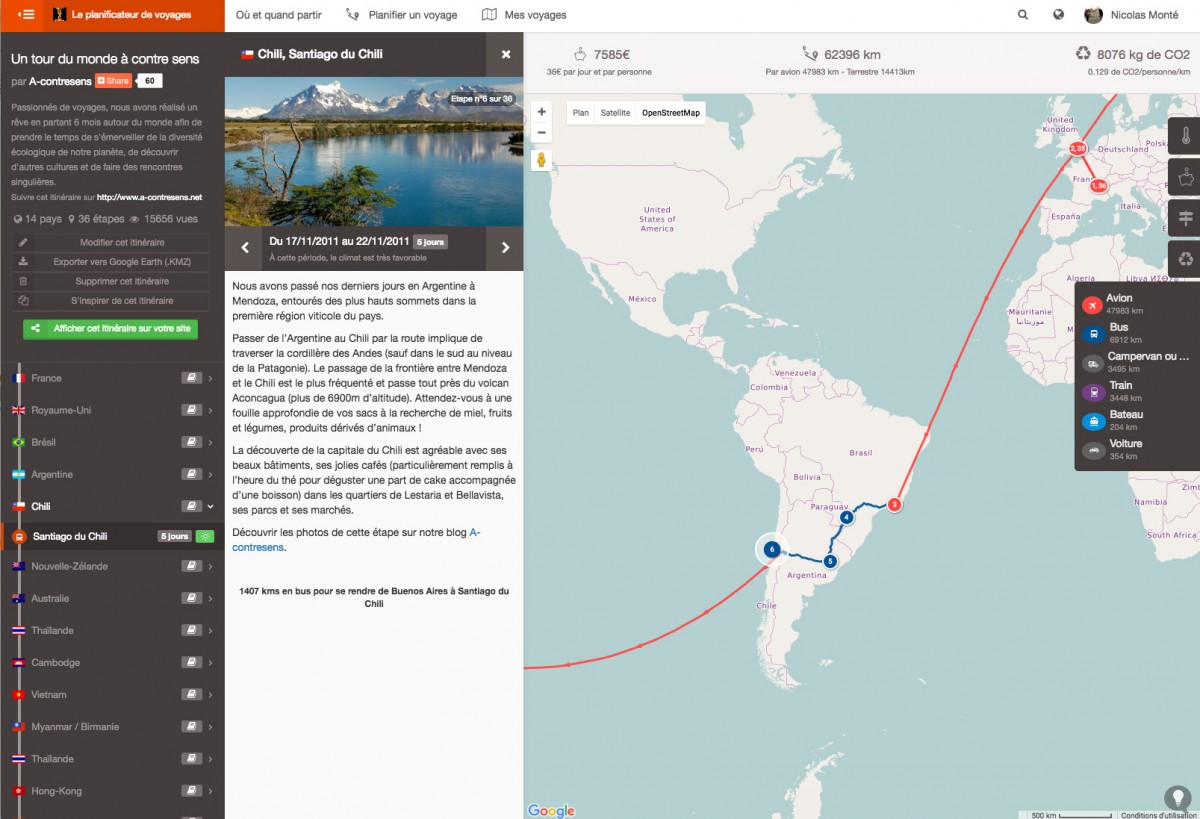Zoom in on the map
This screenshot has height=819, width=1200.
tap(541, 112)
